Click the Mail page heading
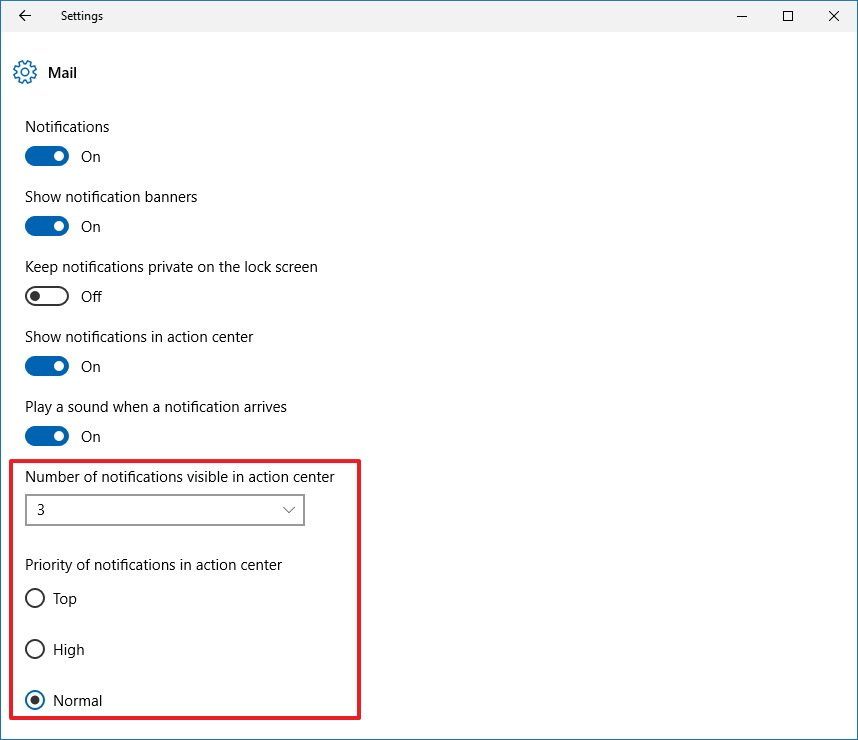Screen dimensions: 858x740 click(62, 72)
